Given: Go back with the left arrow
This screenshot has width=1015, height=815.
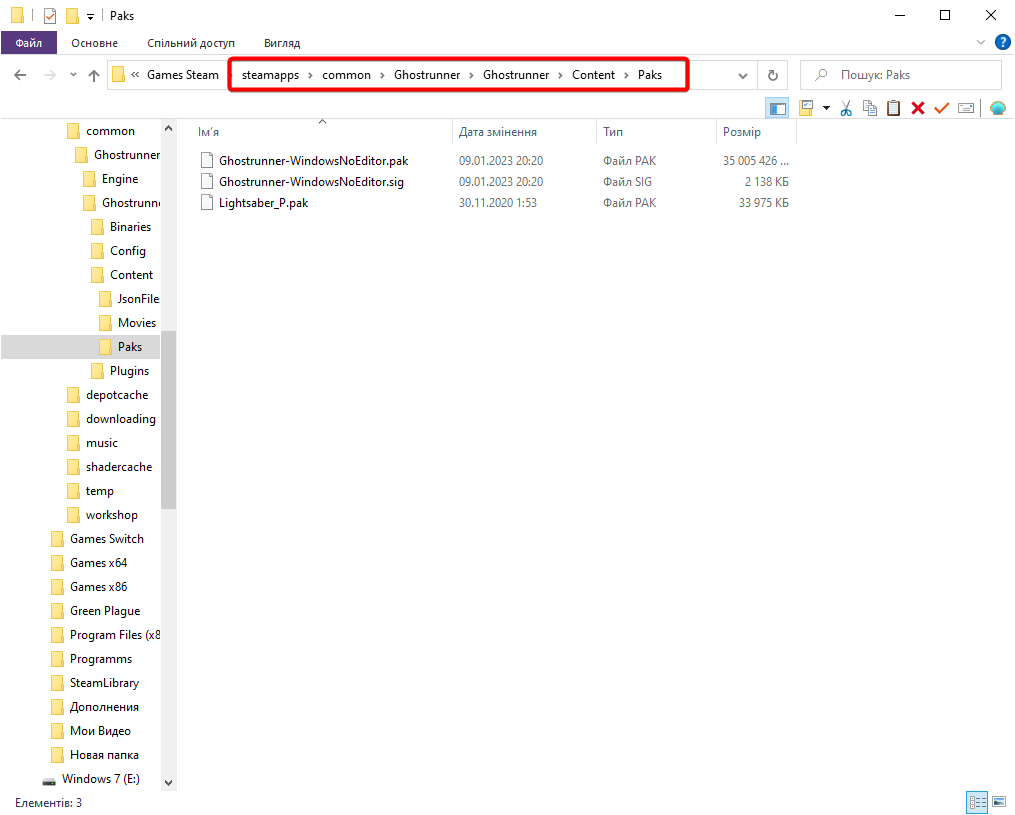Looking at the screenshot, I should [20, 75].
